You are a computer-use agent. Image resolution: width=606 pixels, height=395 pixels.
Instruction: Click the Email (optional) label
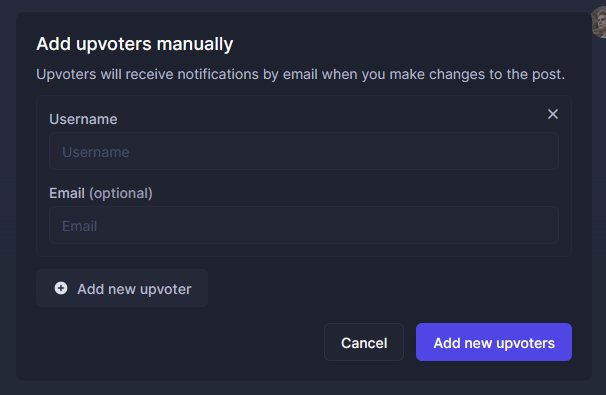(x=101, y=193)
